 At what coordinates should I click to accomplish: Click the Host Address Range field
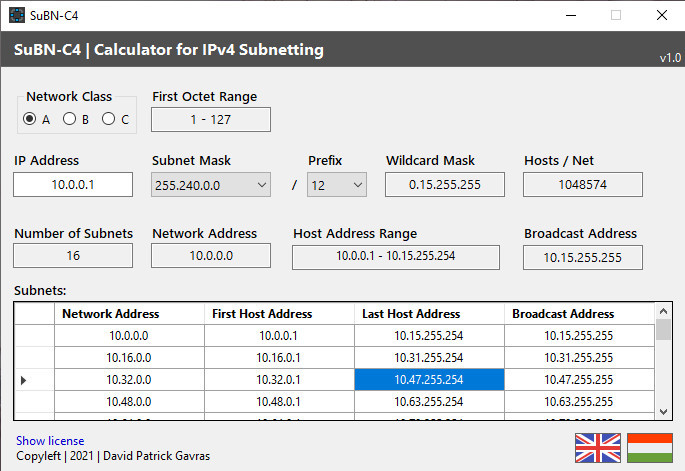point(396,257)
